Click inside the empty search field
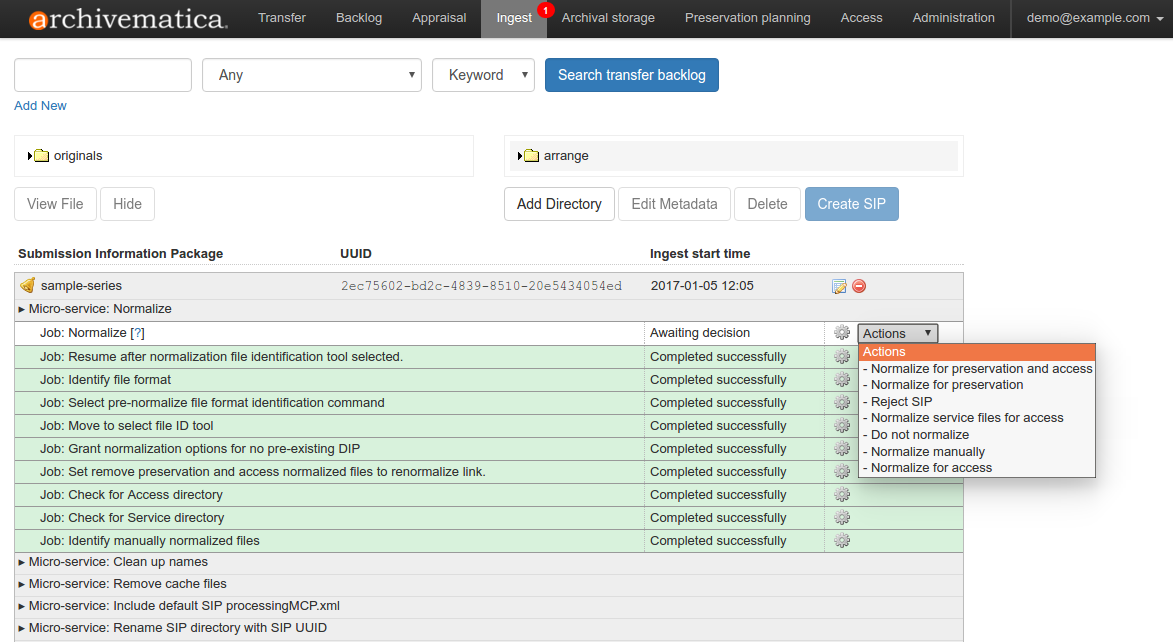 pos(101,74)
